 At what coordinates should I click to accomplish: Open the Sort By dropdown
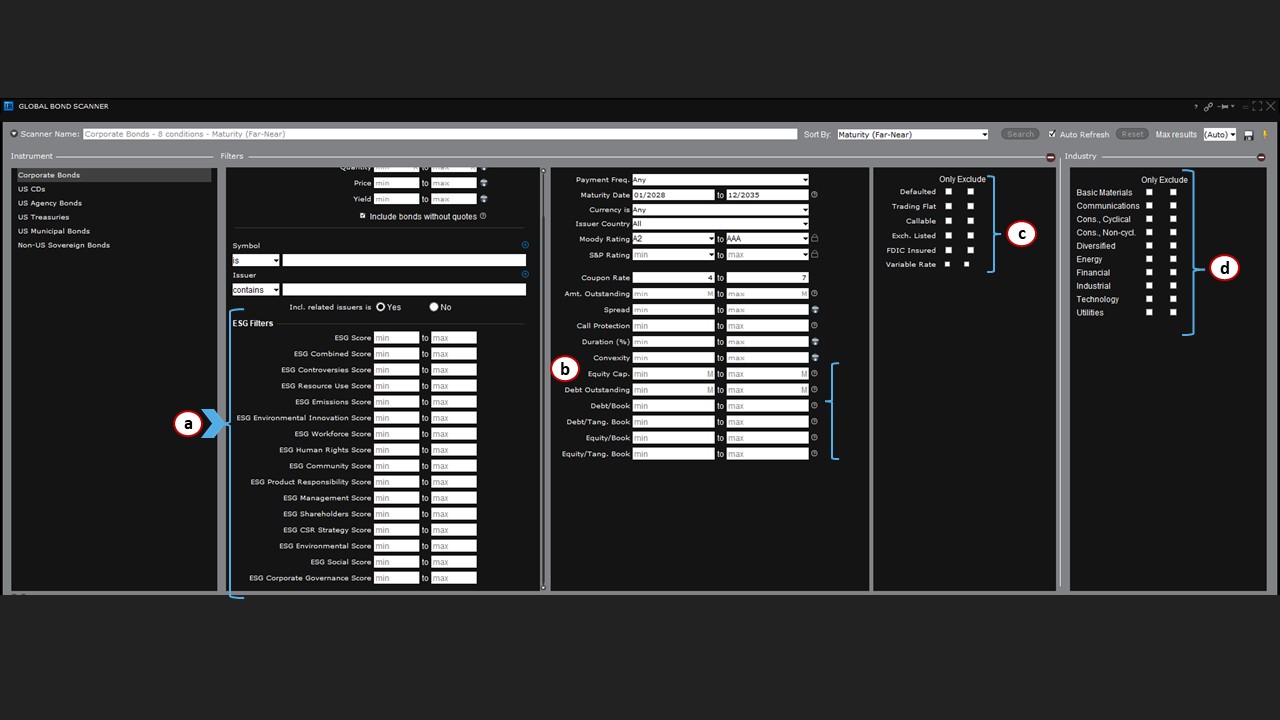pyautogui.click(x=912, y=134)
